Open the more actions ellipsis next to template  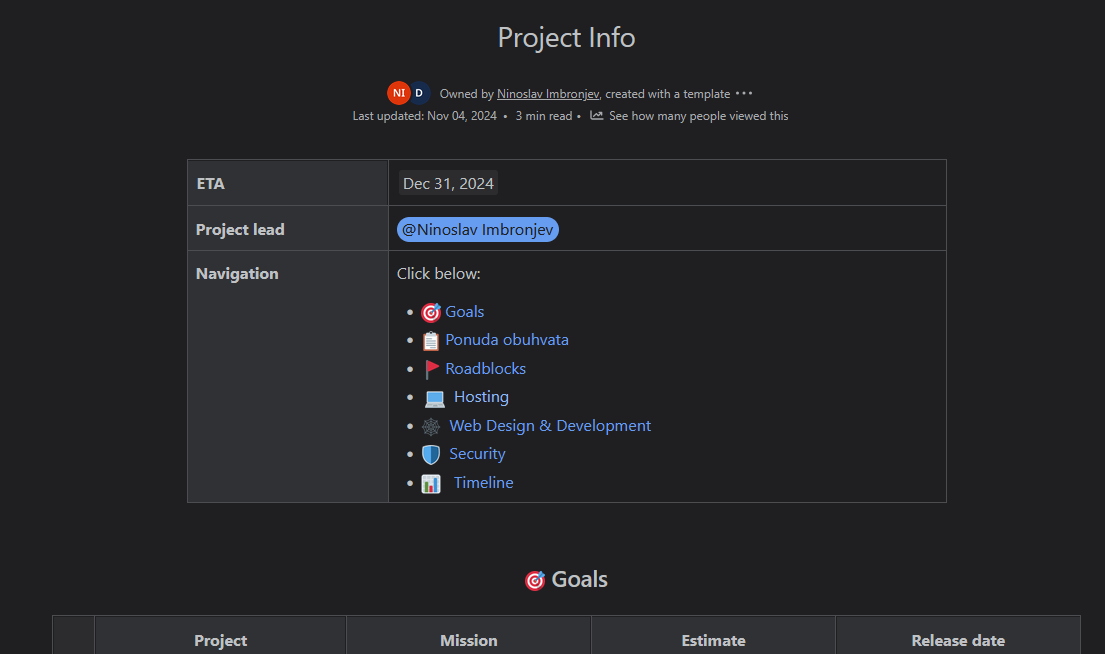pos(743,93)
